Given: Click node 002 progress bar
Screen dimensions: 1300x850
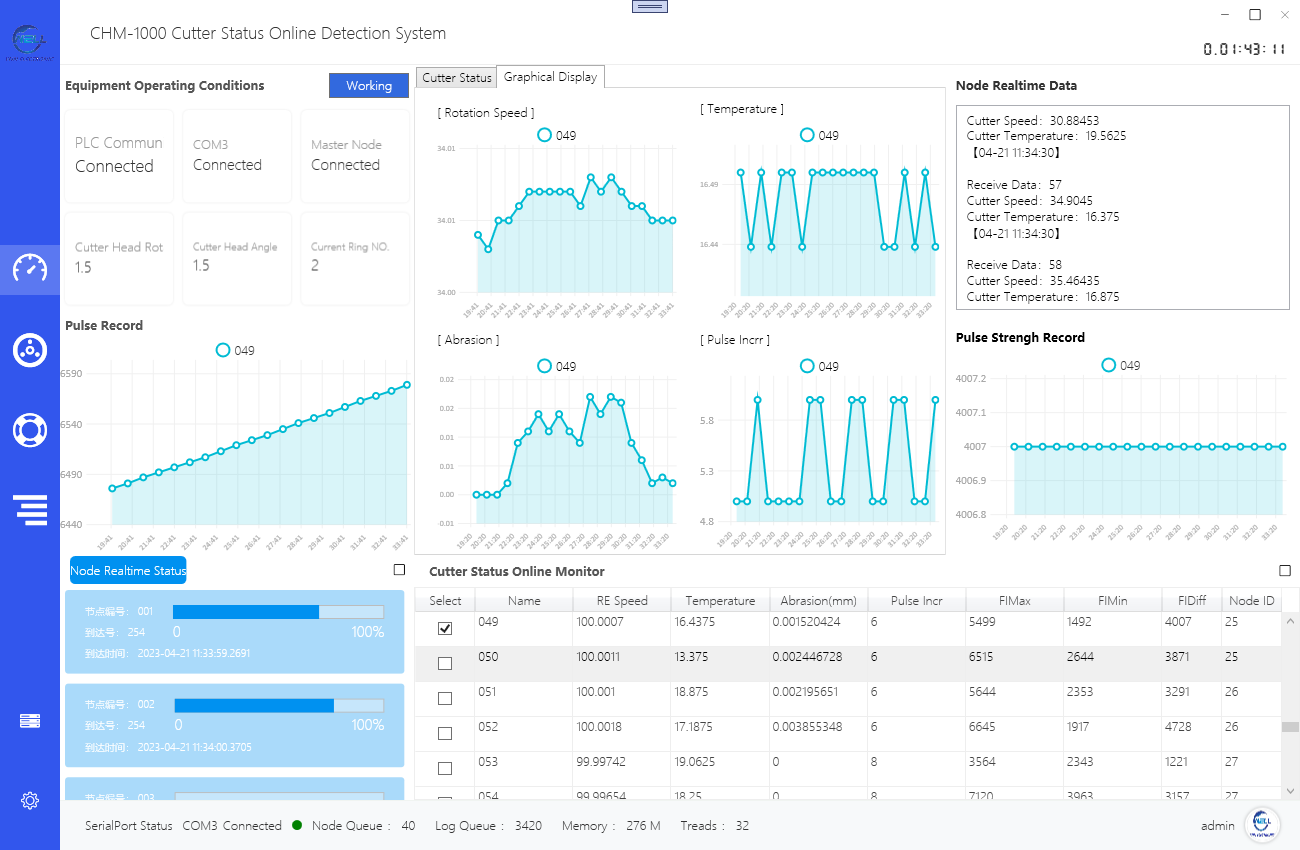Looking at the screenshot, I should [278, 705].
